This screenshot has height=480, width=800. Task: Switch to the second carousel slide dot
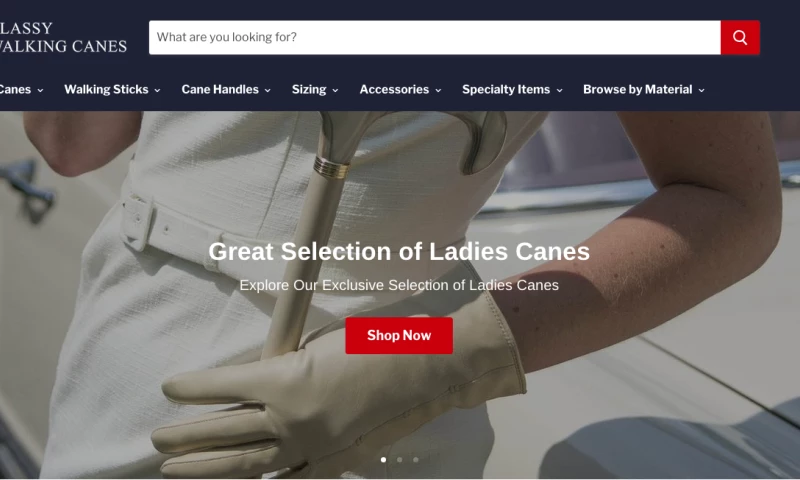[399, 460]
